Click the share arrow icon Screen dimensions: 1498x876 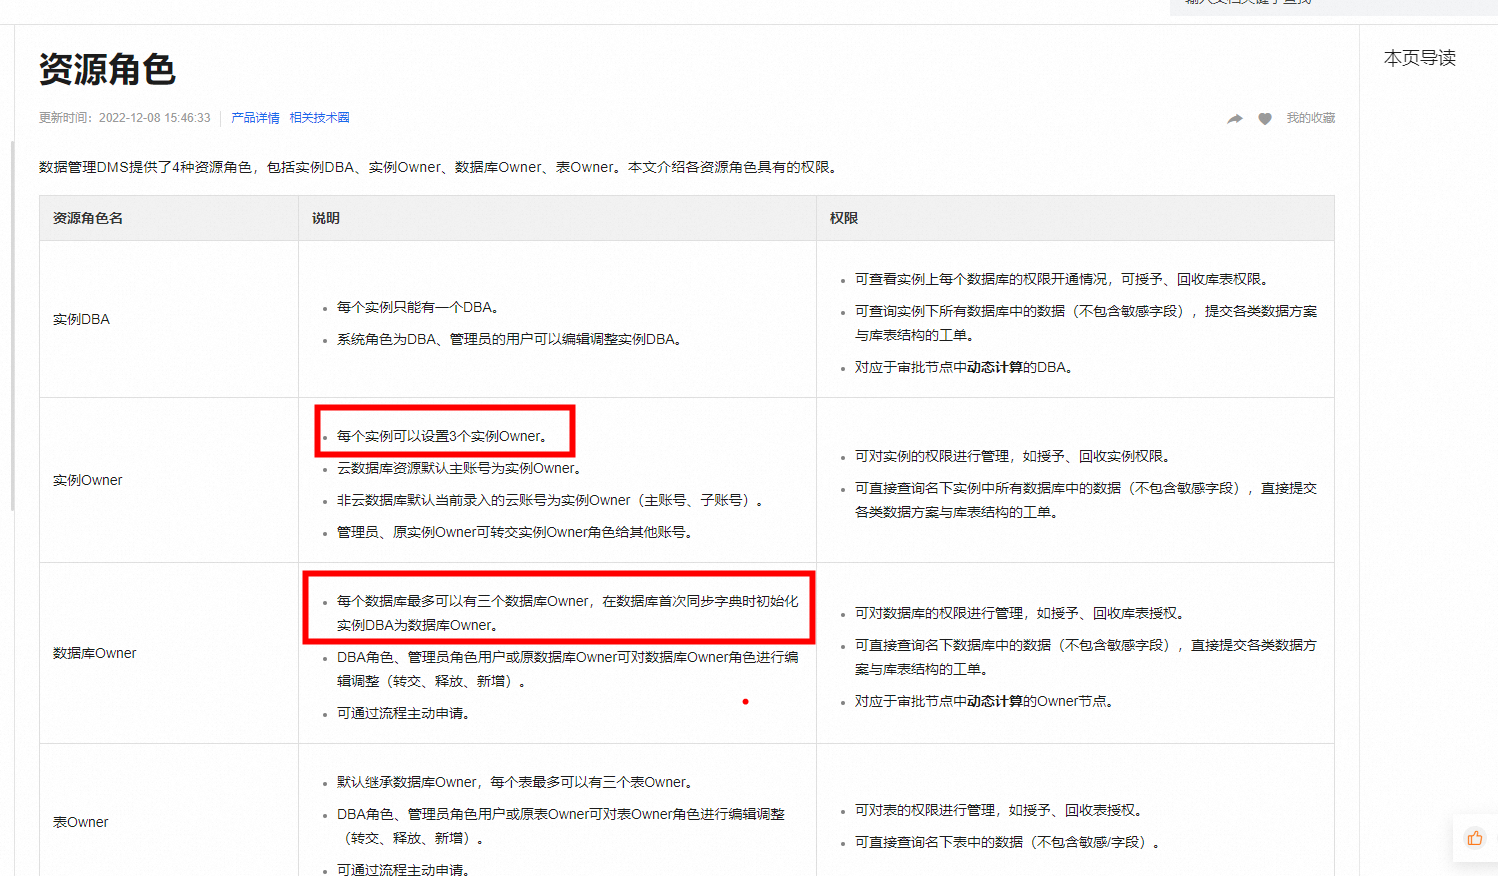[1235, 119]
